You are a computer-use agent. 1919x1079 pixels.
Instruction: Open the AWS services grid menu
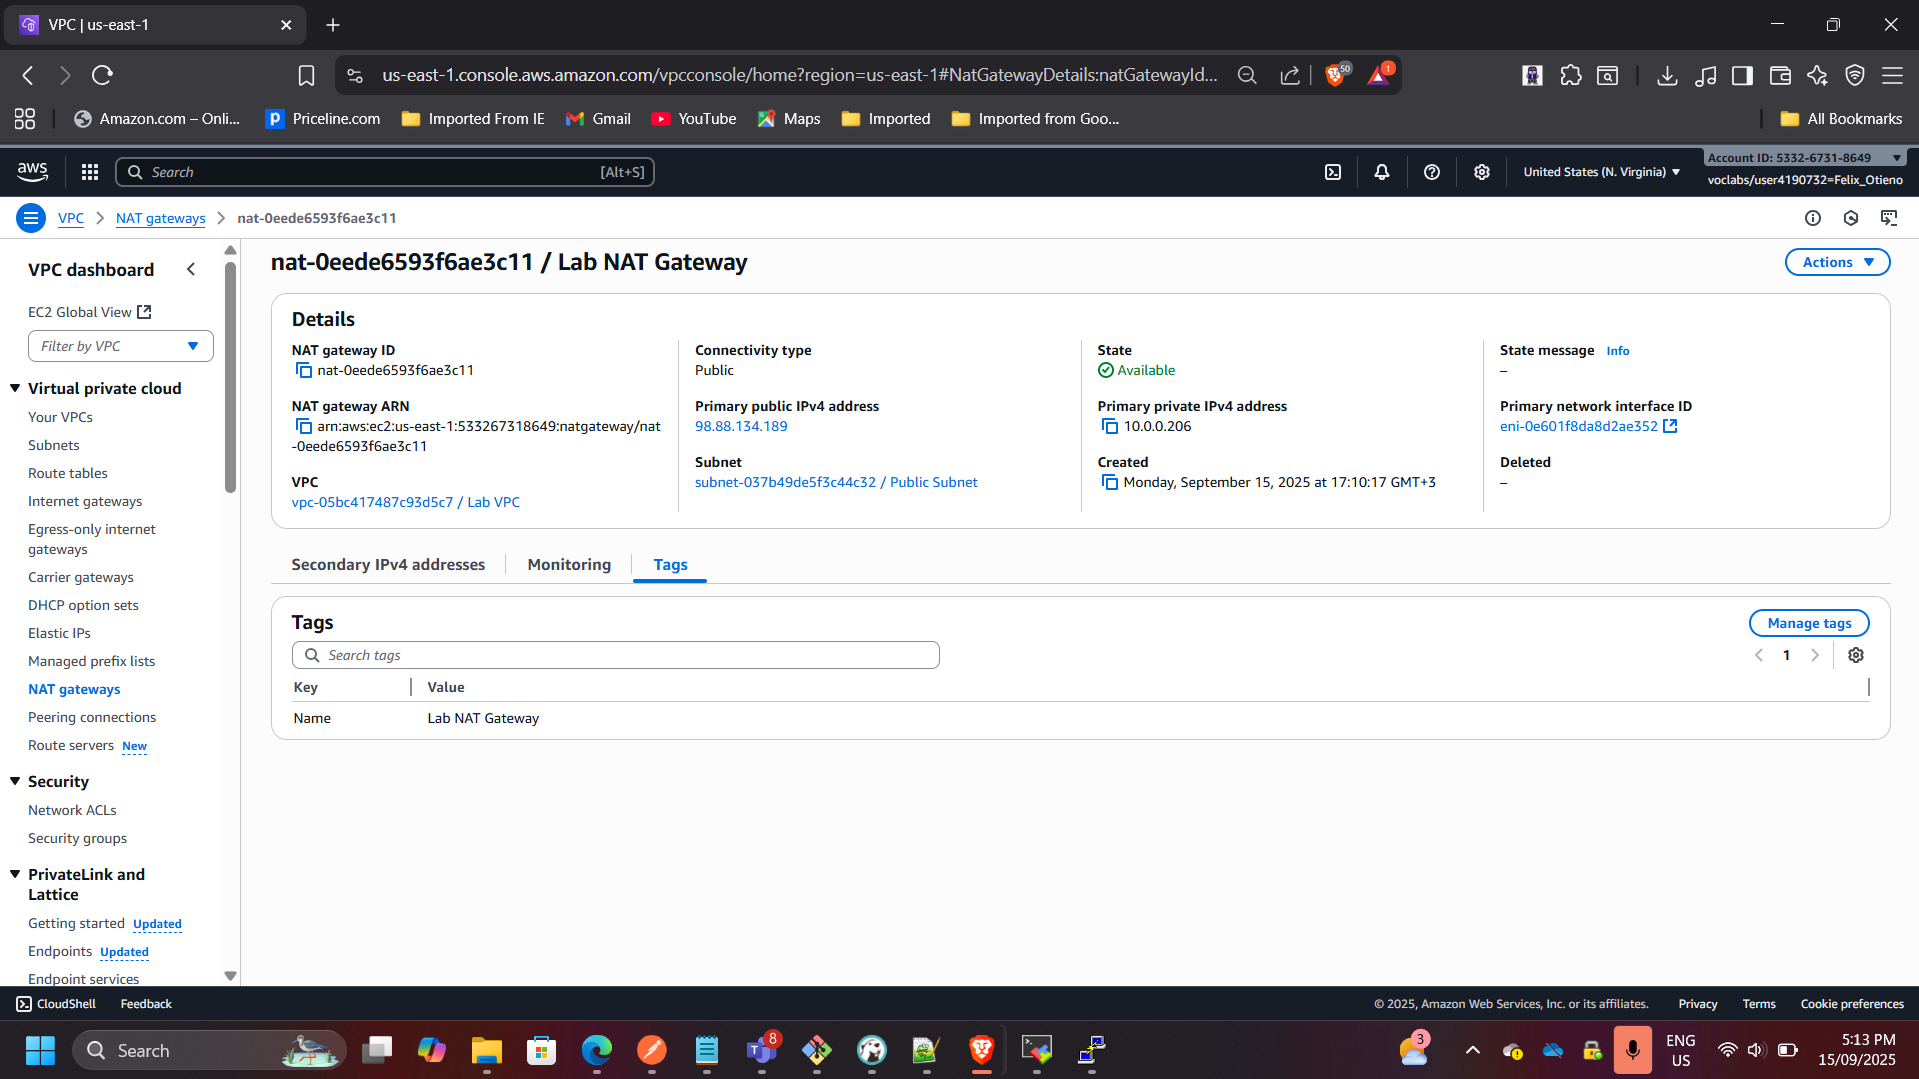tap(90, 172)
